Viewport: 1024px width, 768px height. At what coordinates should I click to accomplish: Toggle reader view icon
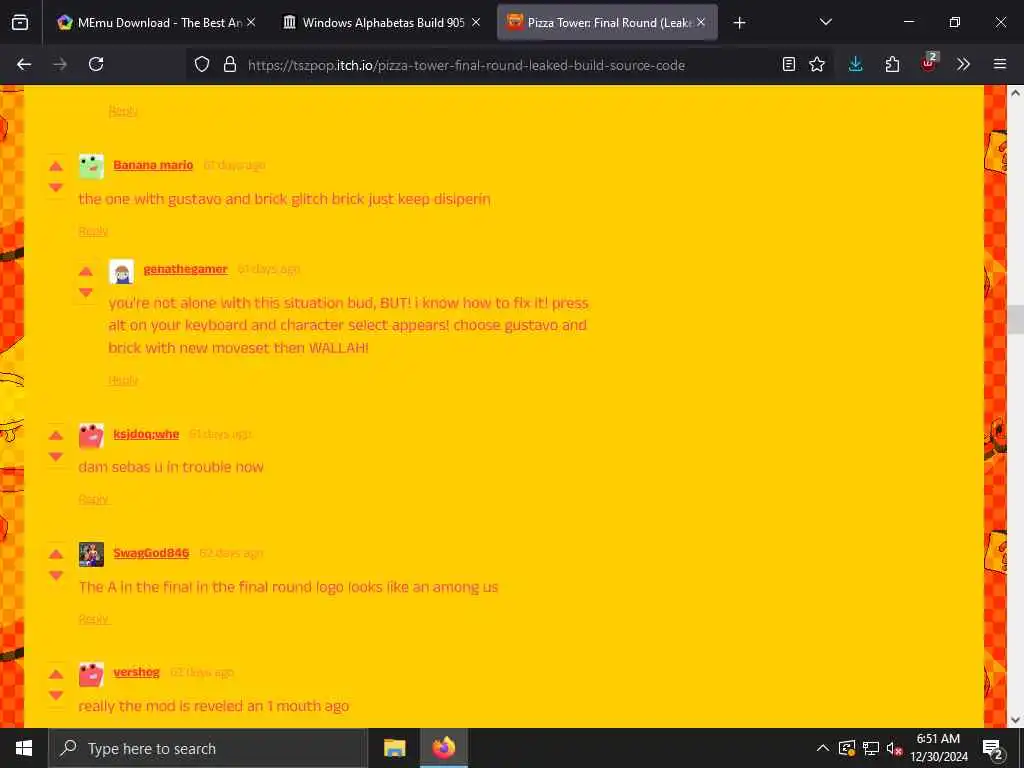coord(789,65)
